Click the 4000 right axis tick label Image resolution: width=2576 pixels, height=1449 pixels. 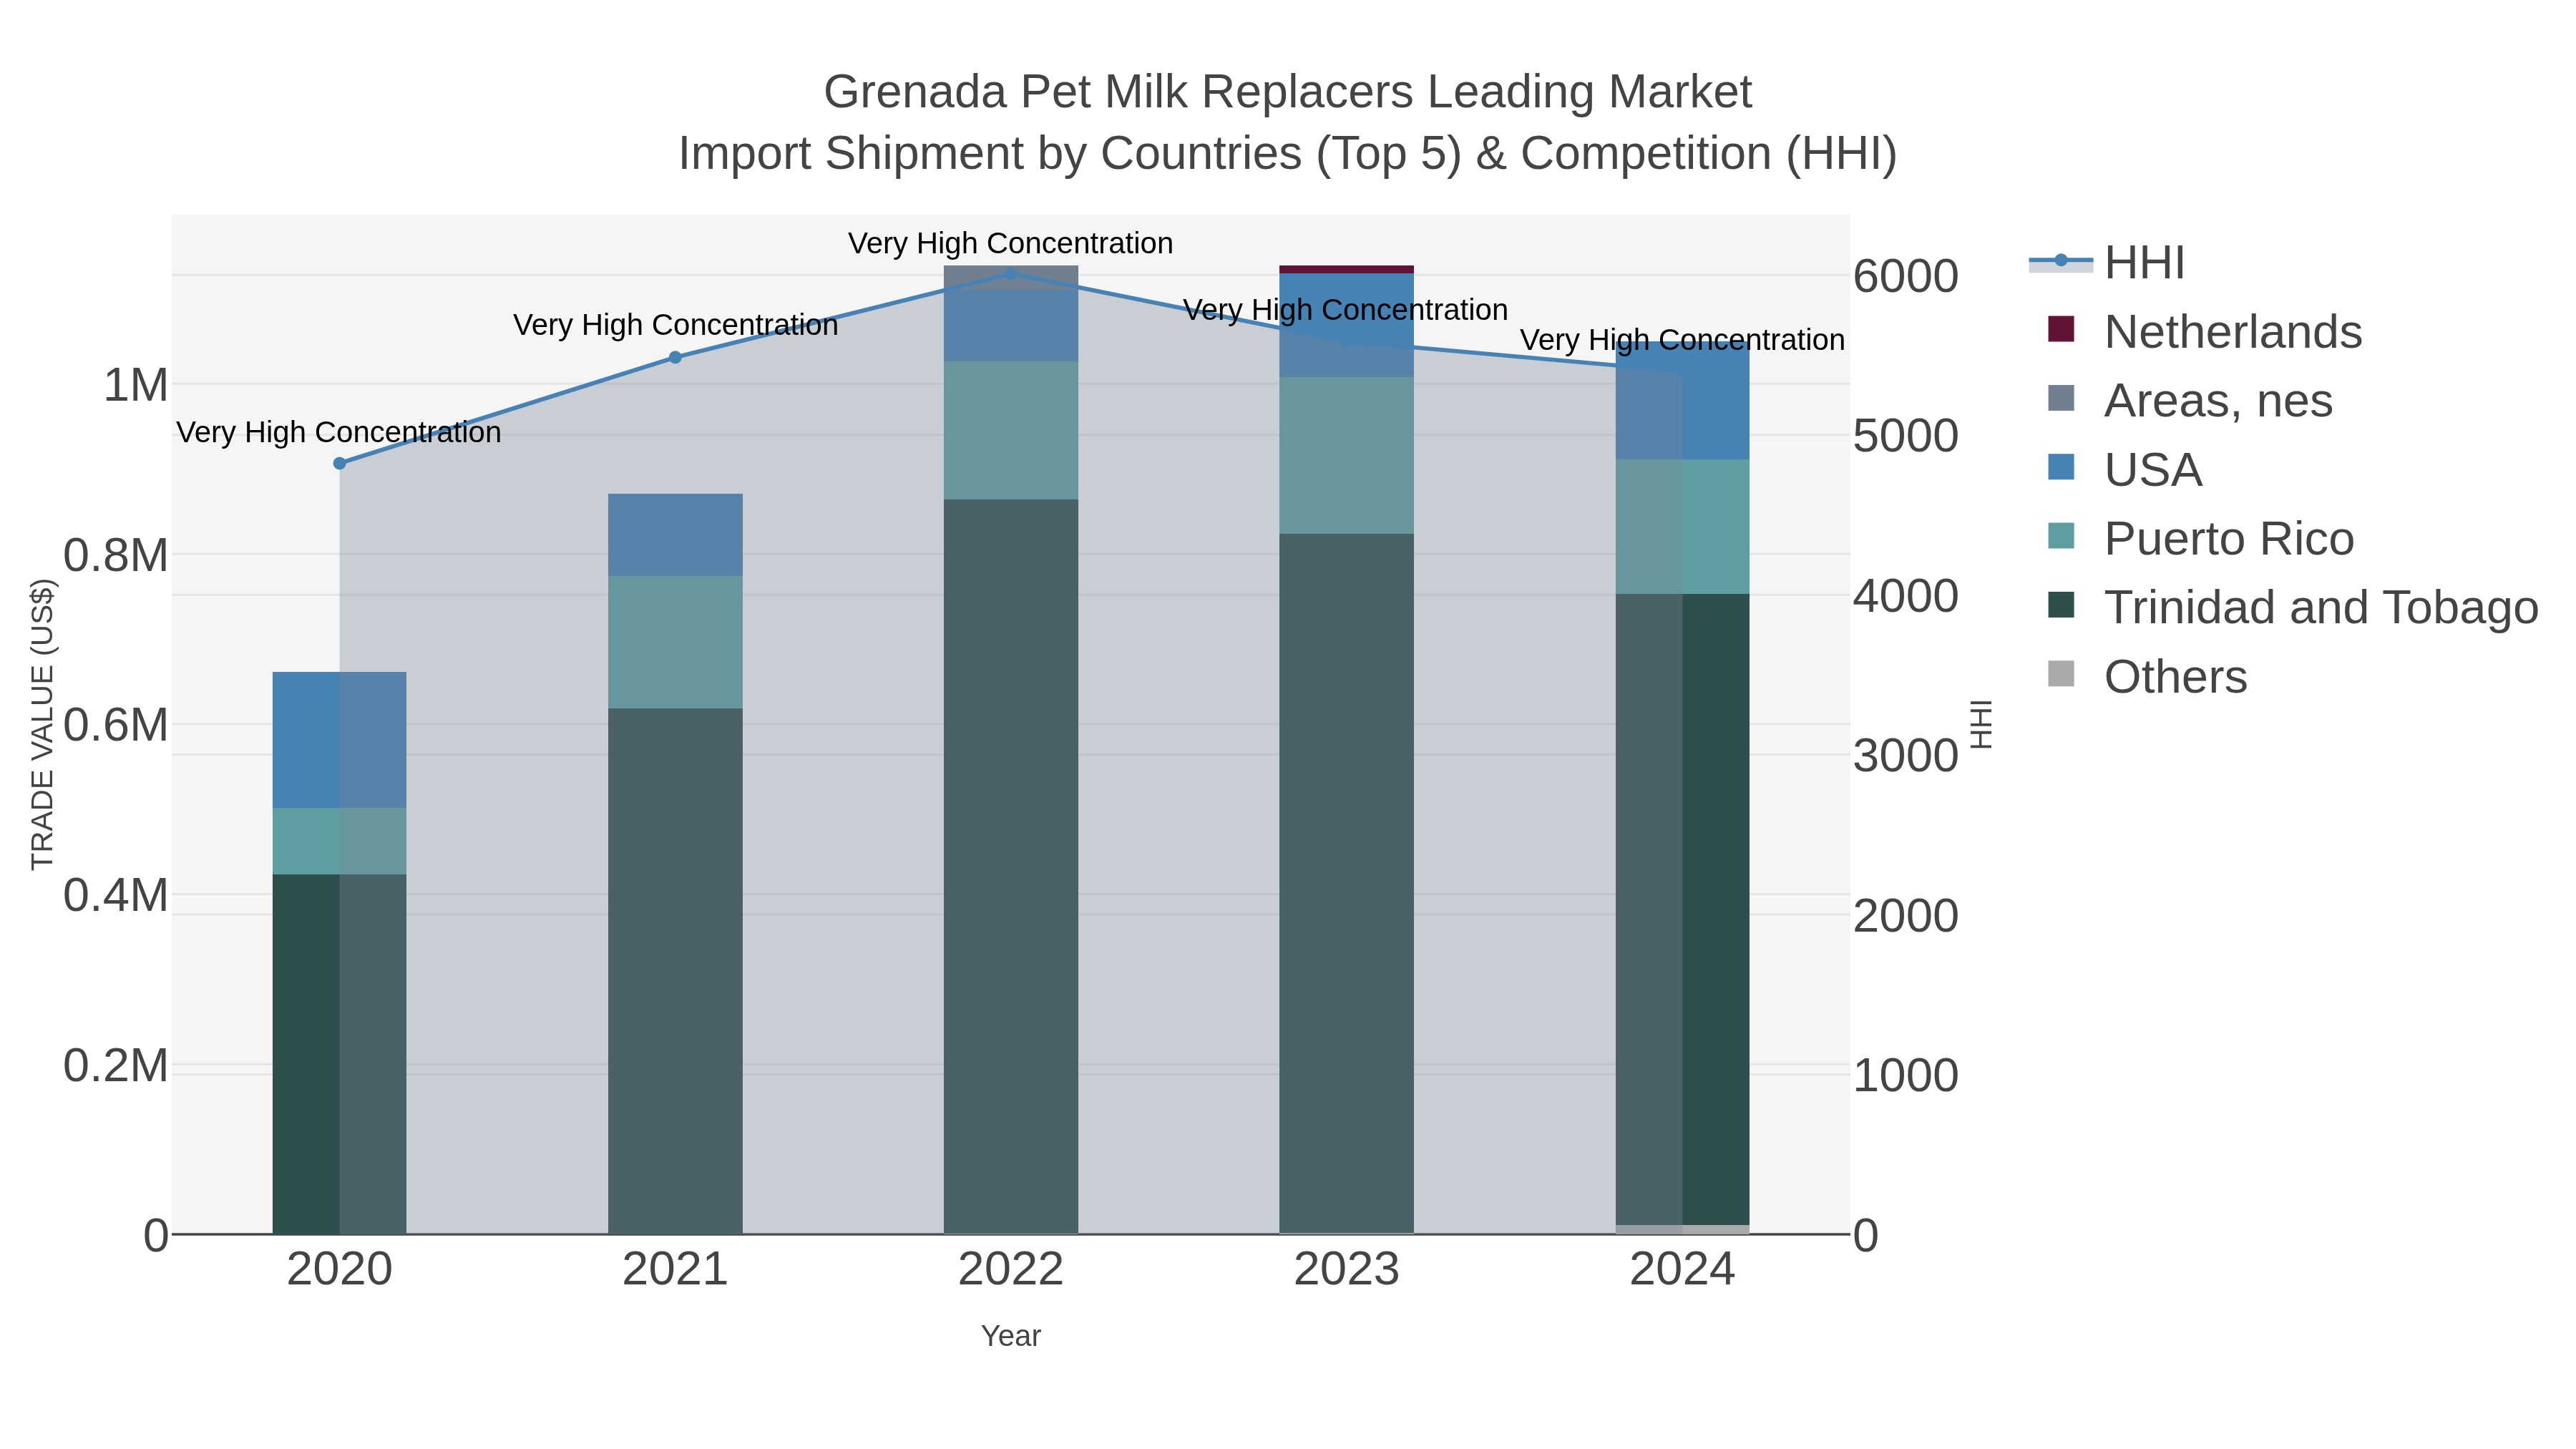tap(1906, 596)
